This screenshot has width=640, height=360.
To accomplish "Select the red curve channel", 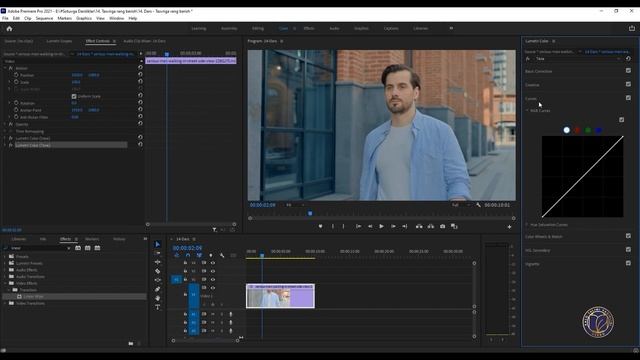I will [577, 130].
